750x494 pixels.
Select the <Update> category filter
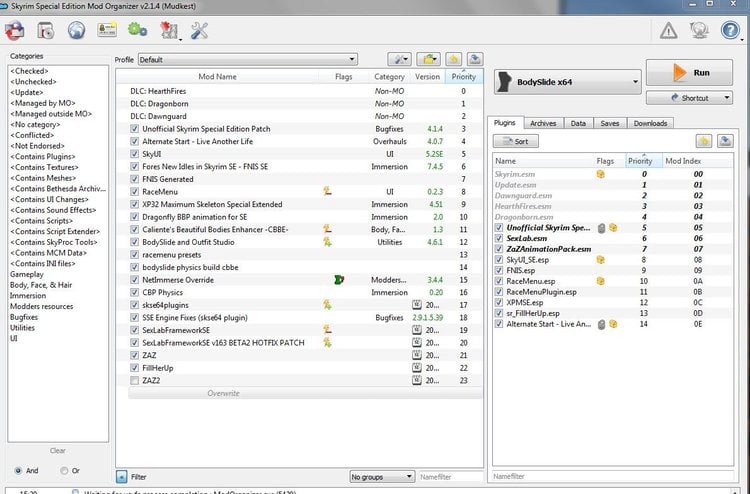click(x=27, y=92)
